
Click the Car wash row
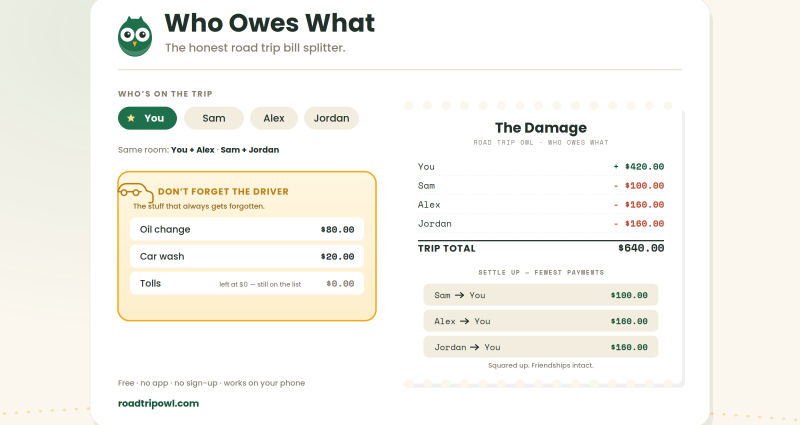click(247, 256)
